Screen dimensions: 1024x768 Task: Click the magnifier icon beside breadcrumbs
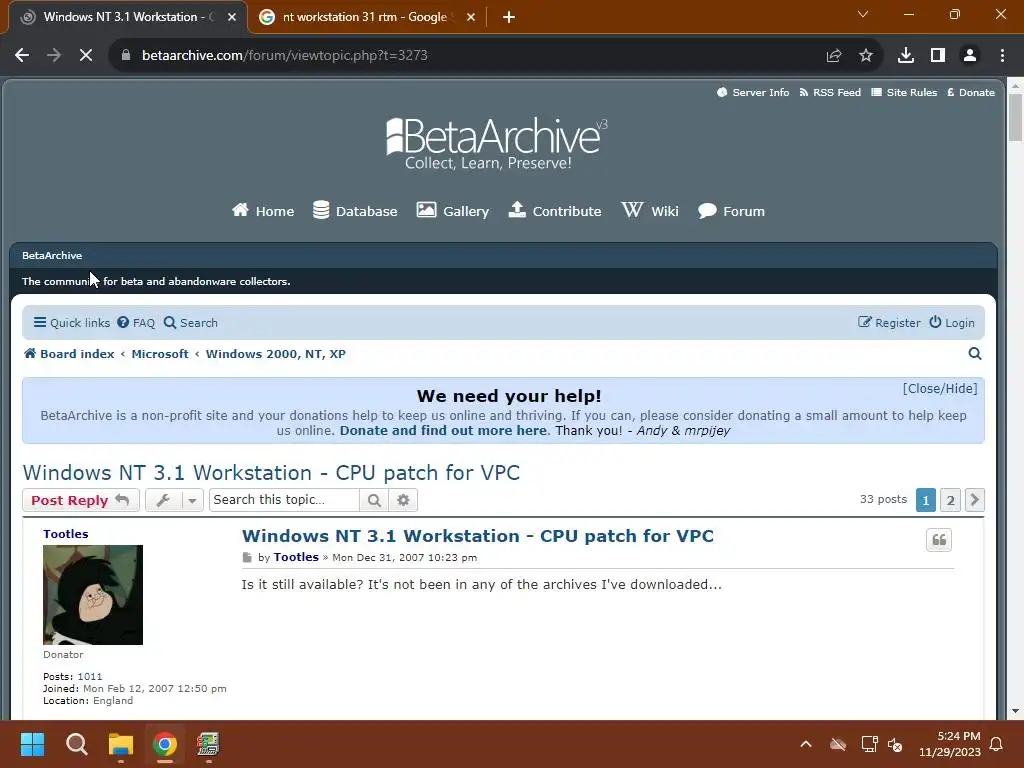975,354
